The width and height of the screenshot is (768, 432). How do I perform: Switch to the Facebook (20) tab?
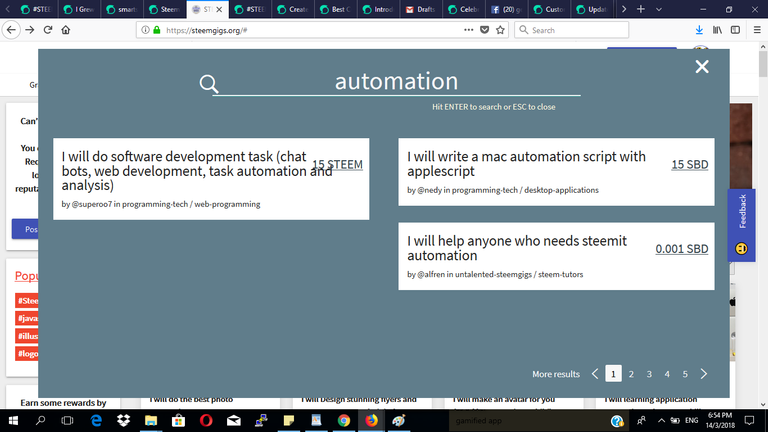coord(505,9)
